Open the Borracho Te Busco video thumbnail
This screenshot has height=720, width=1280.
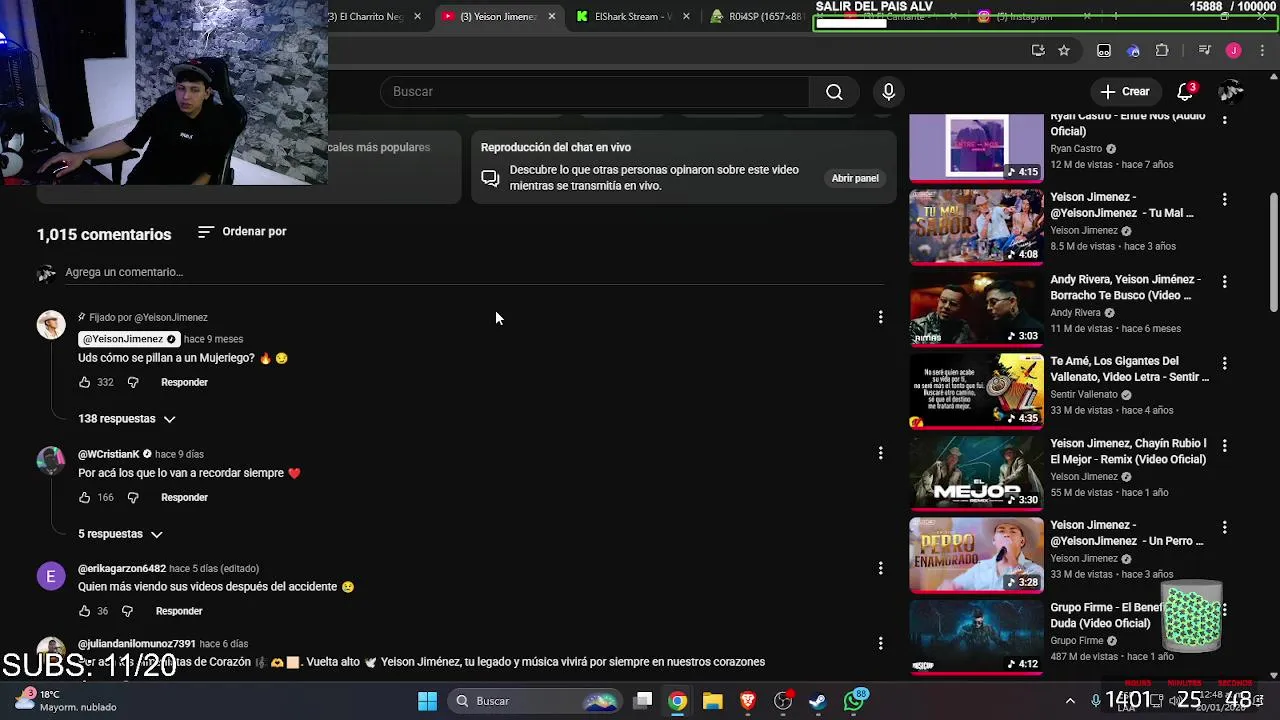[976, 309]
